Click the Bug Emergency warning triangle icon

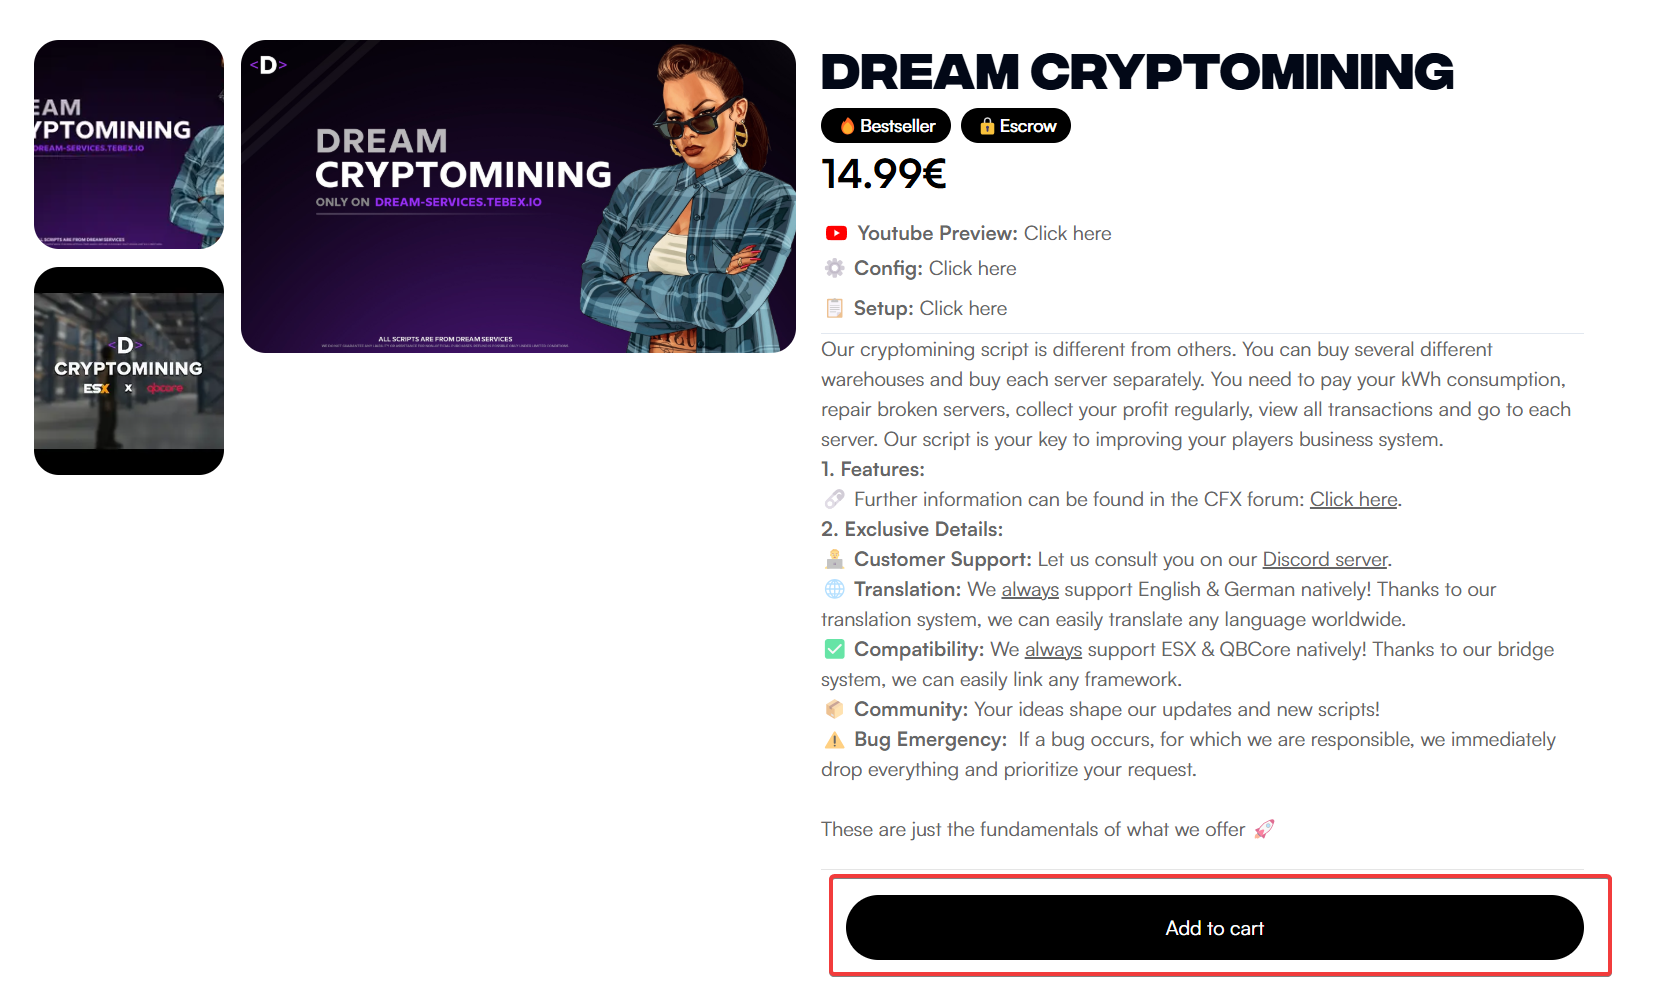[x=834, y=740]
